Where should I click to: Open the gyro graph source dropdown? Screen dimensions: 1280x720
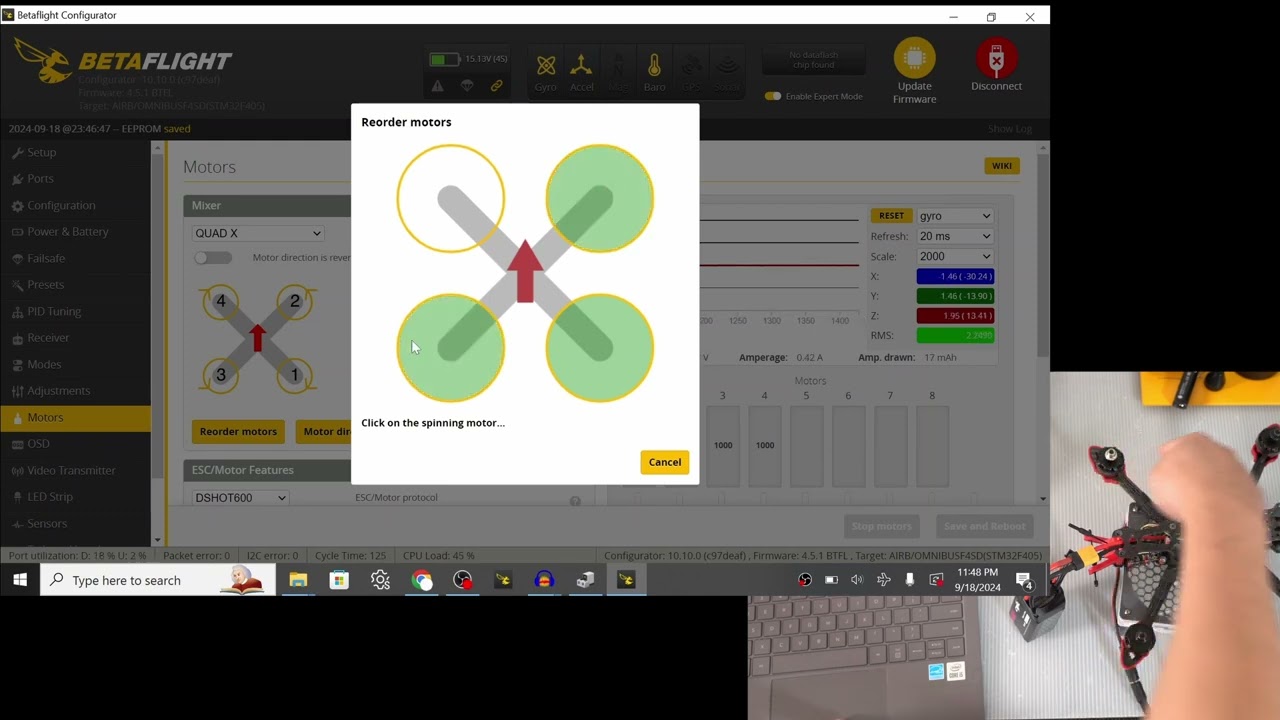955,216
